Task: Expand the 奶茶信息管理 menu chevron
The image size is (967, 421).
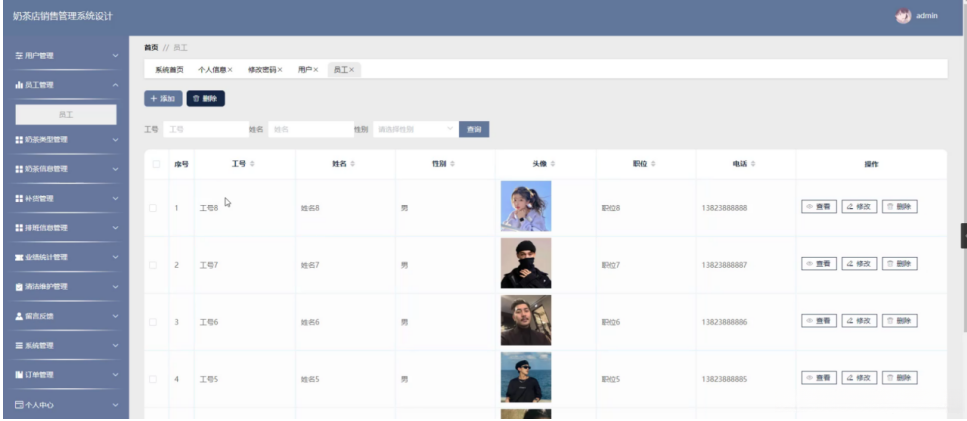Action: pos(115,169)
